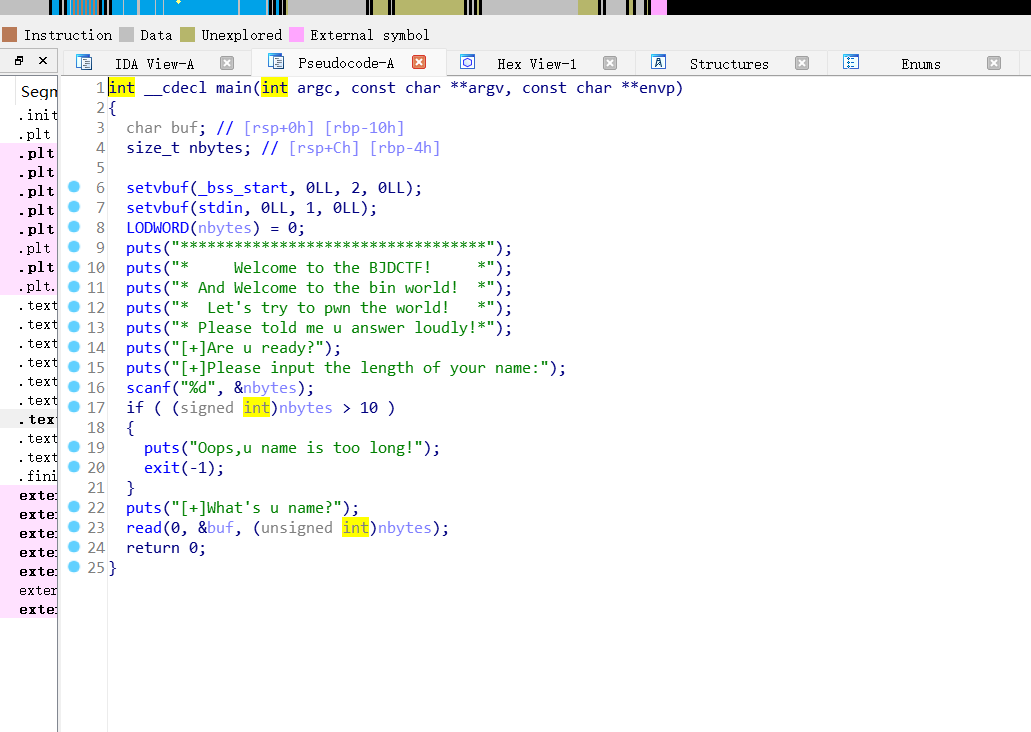Click line number 13 in gutter
The image size is (1031, 732).
click(96, 328)
